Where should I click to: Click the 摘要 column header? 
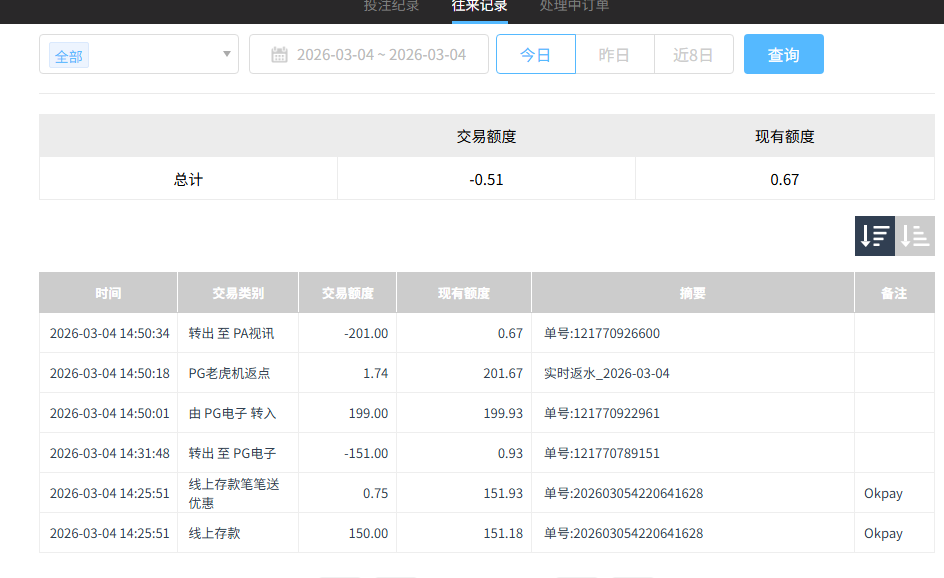[x=692, y=293]
